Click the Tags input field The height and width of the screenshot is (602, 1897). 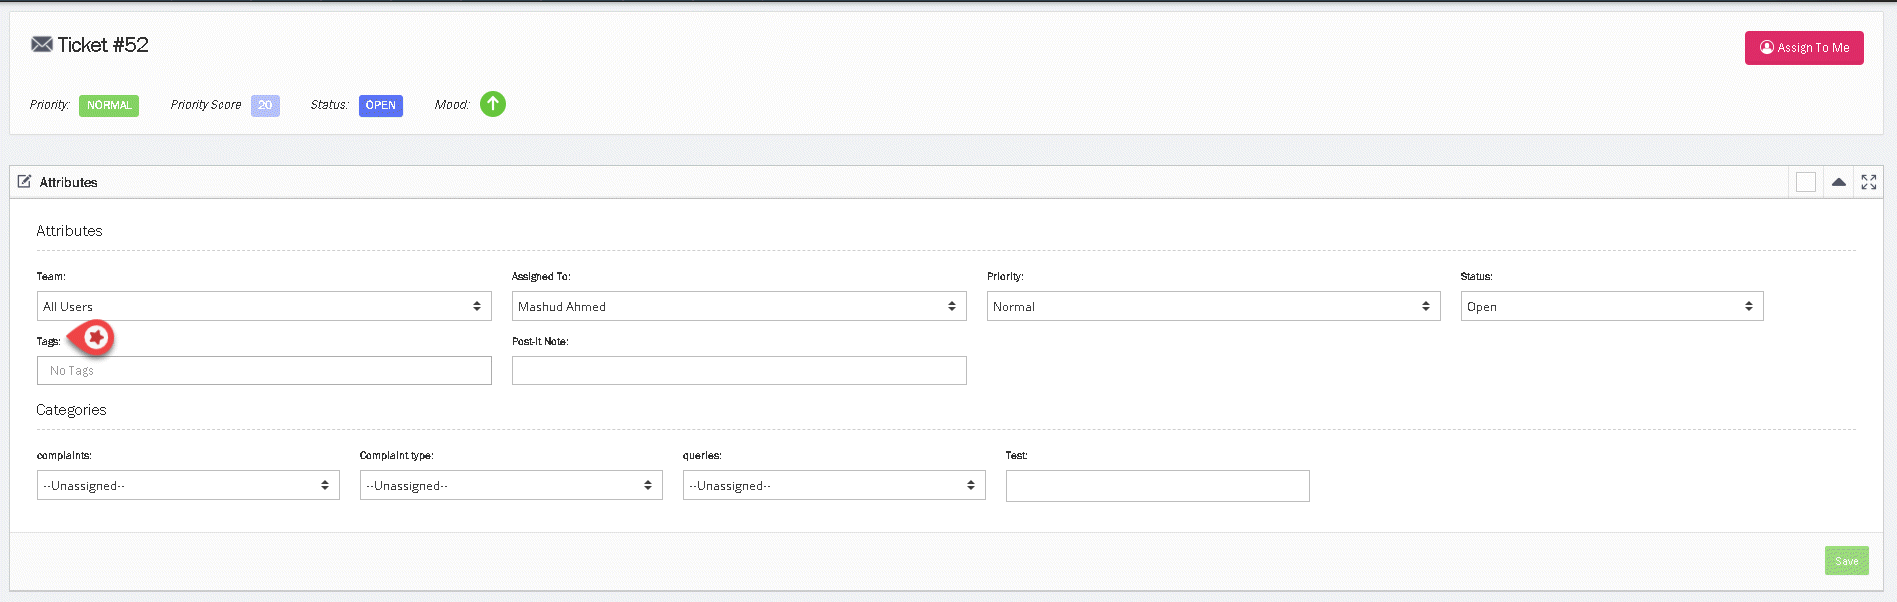(x=264, y=371)
